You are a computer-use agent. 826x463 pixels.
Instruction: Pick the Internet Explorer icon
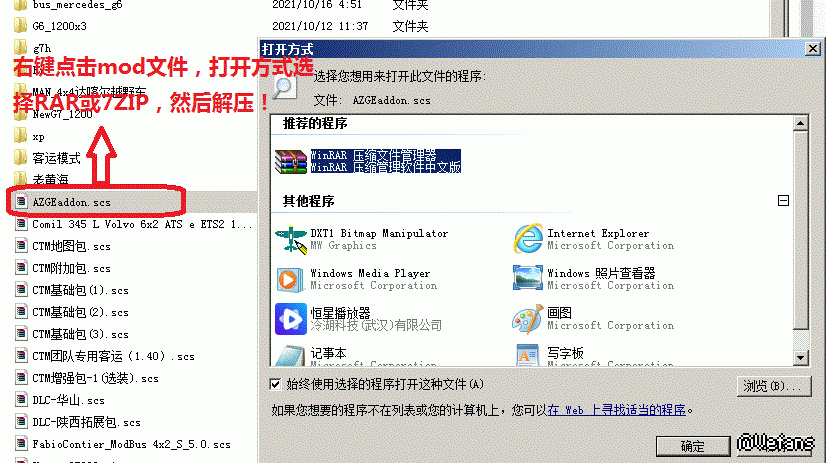(x=528, y=239)
